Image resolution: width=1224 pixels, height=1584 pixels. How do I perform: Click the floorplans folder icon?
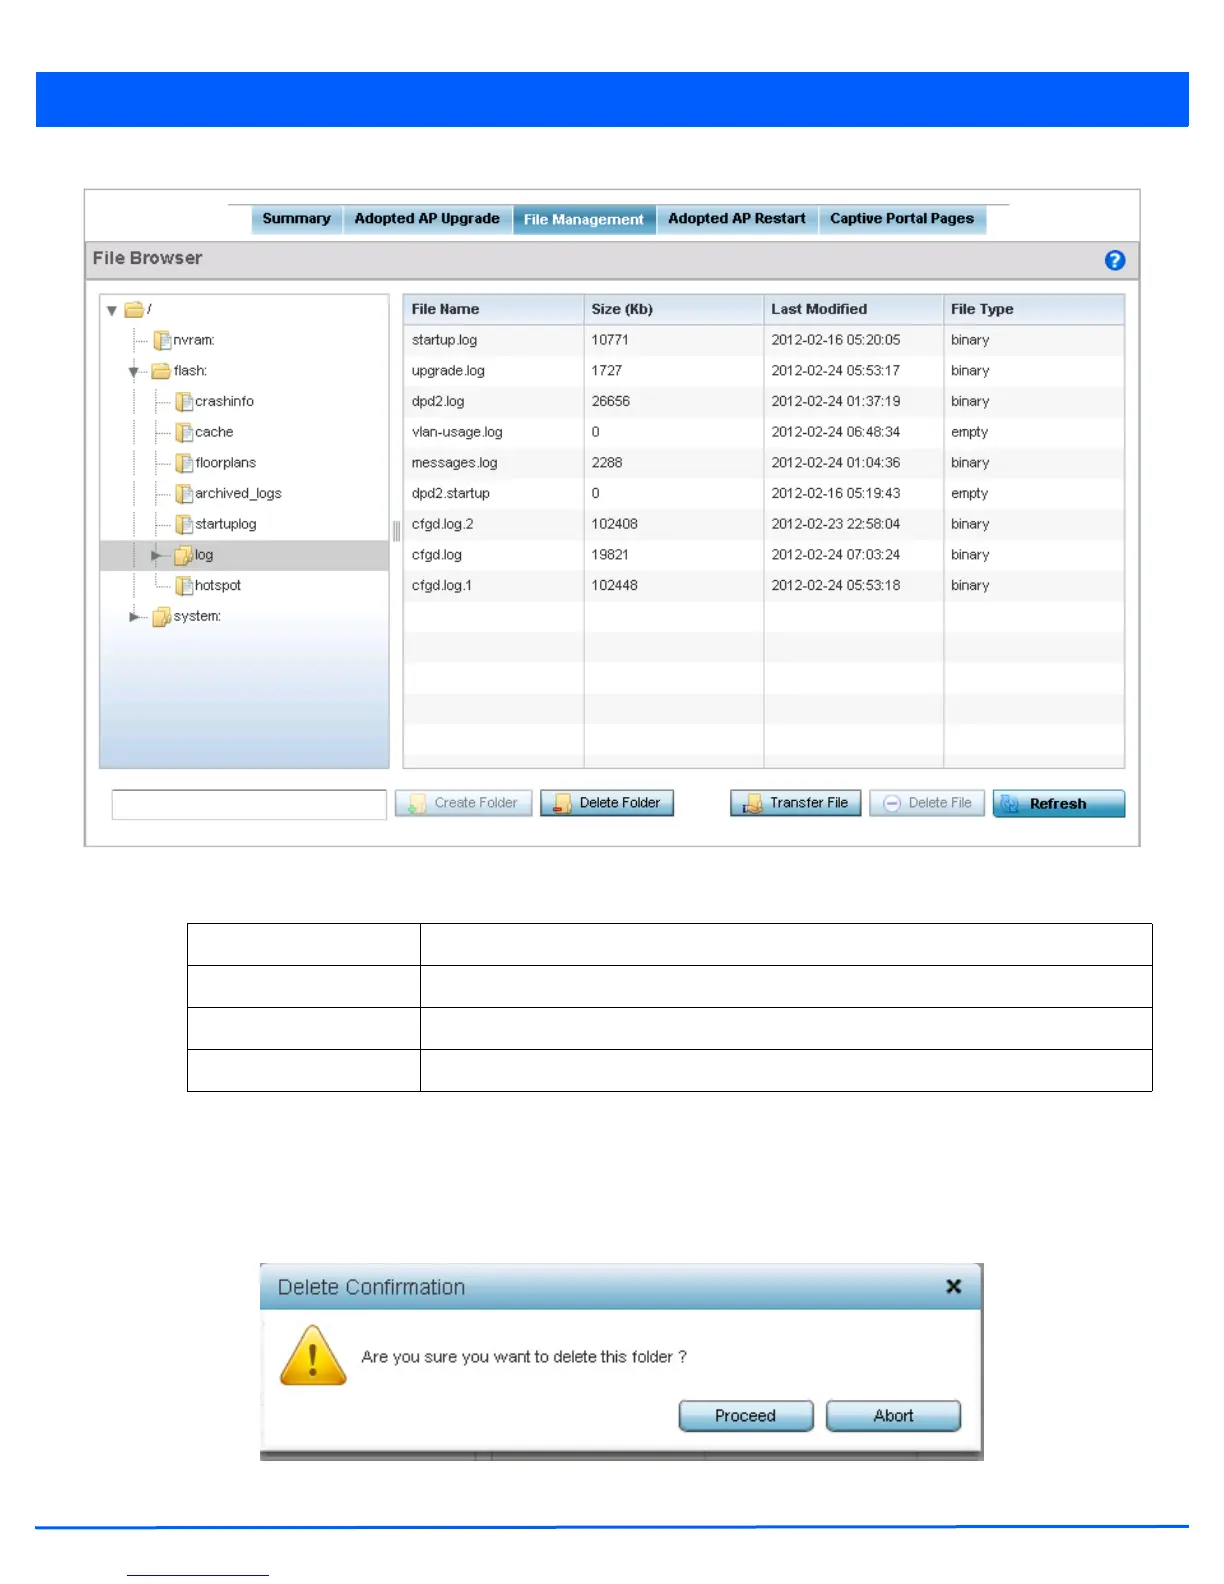click(184, 463)
